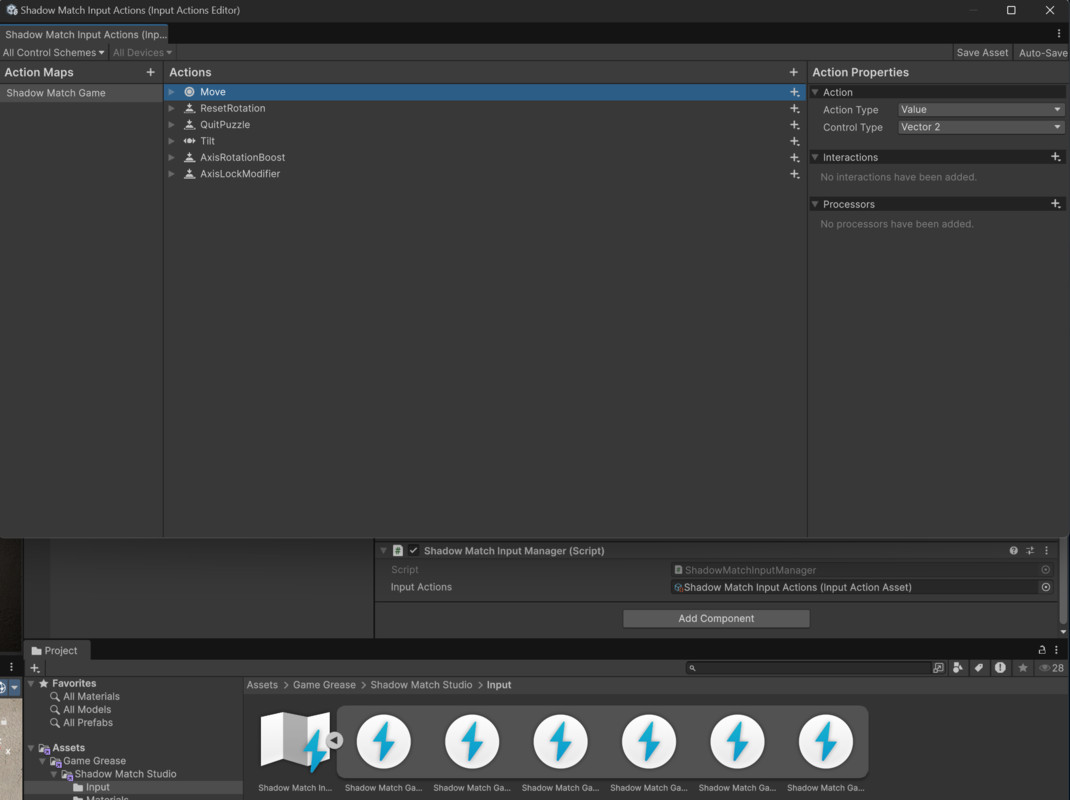Toggle Shadow Match Input Manager enabled checkbox
The height and width of the screenshot is (800, 1070).
pos(414,551)
